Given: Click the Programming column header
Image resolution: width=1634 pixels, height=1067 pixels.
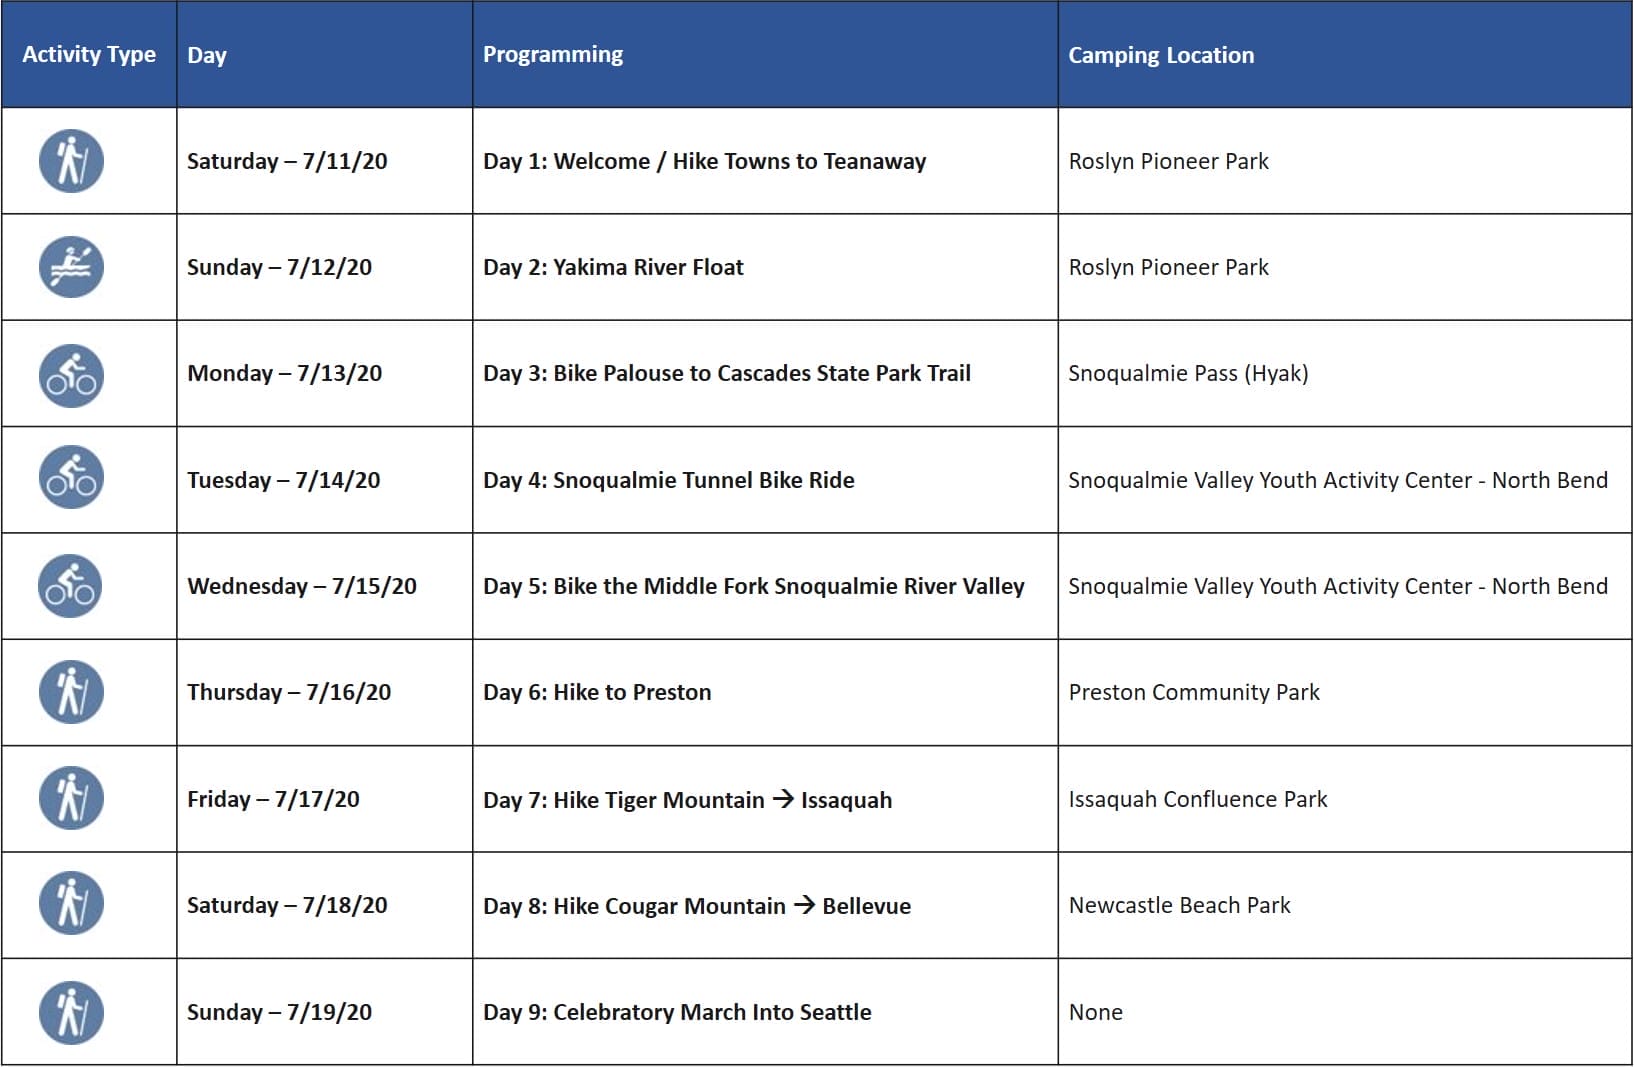Looking at the screenshot, I should [x=553, y=55].
